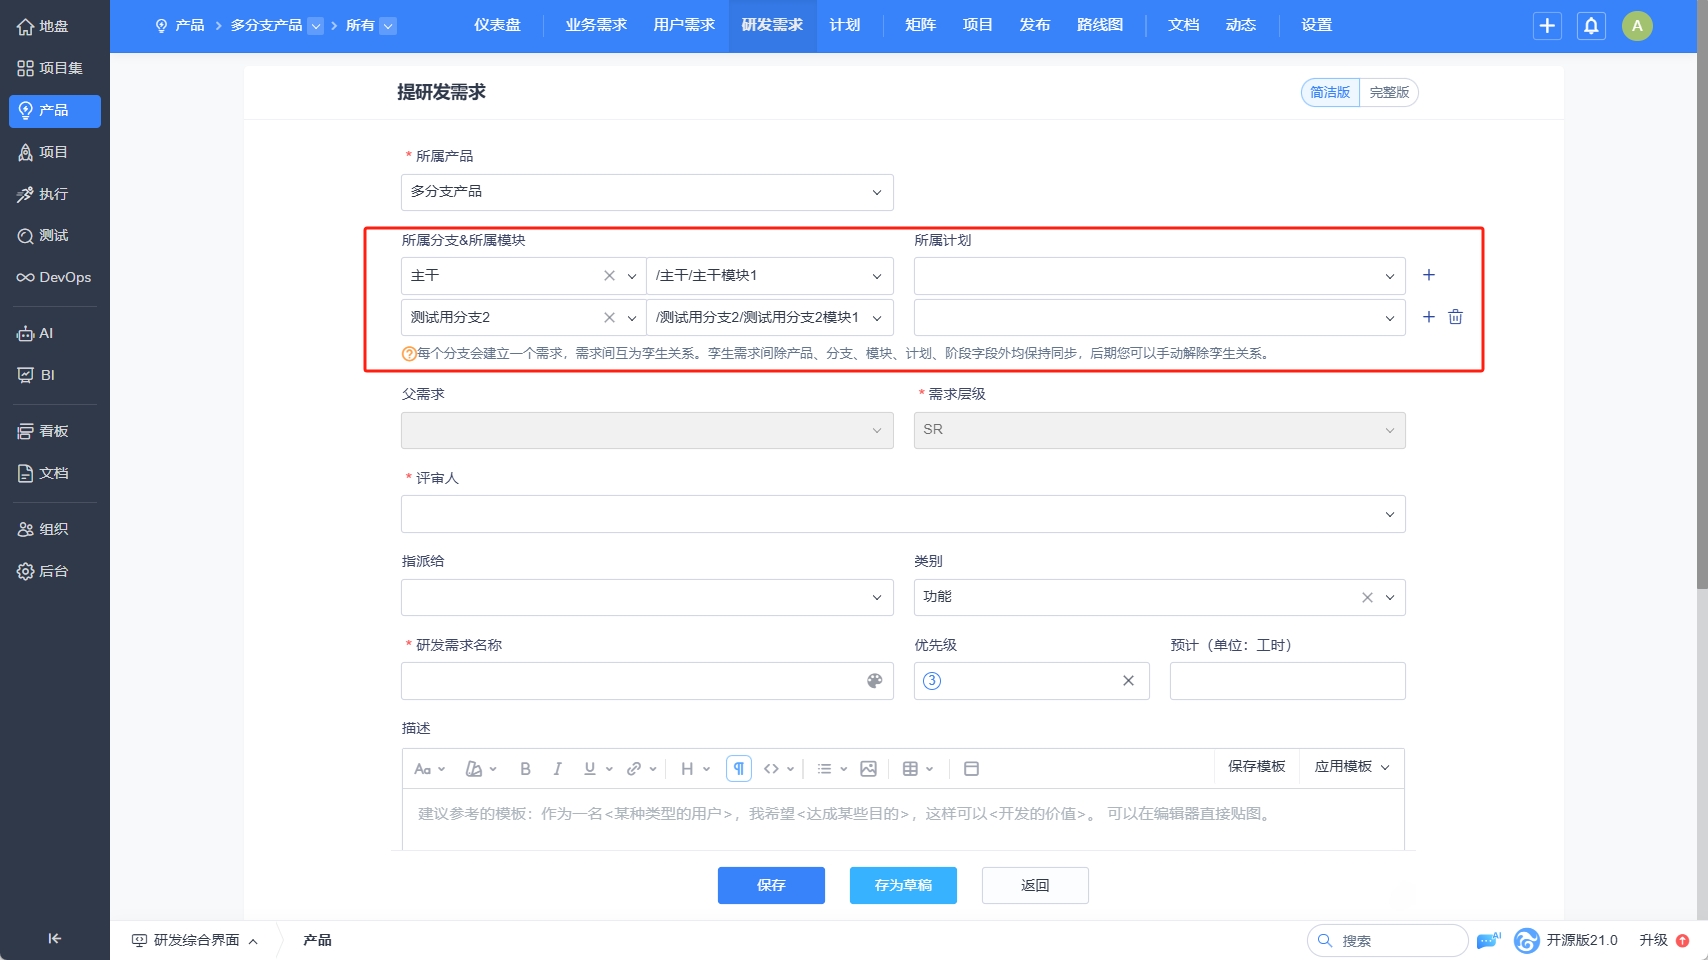The height and width of the screenshot is (960, 1708).
Task: Open the 评审人 dropdown
Action: (x=903, y=514)
